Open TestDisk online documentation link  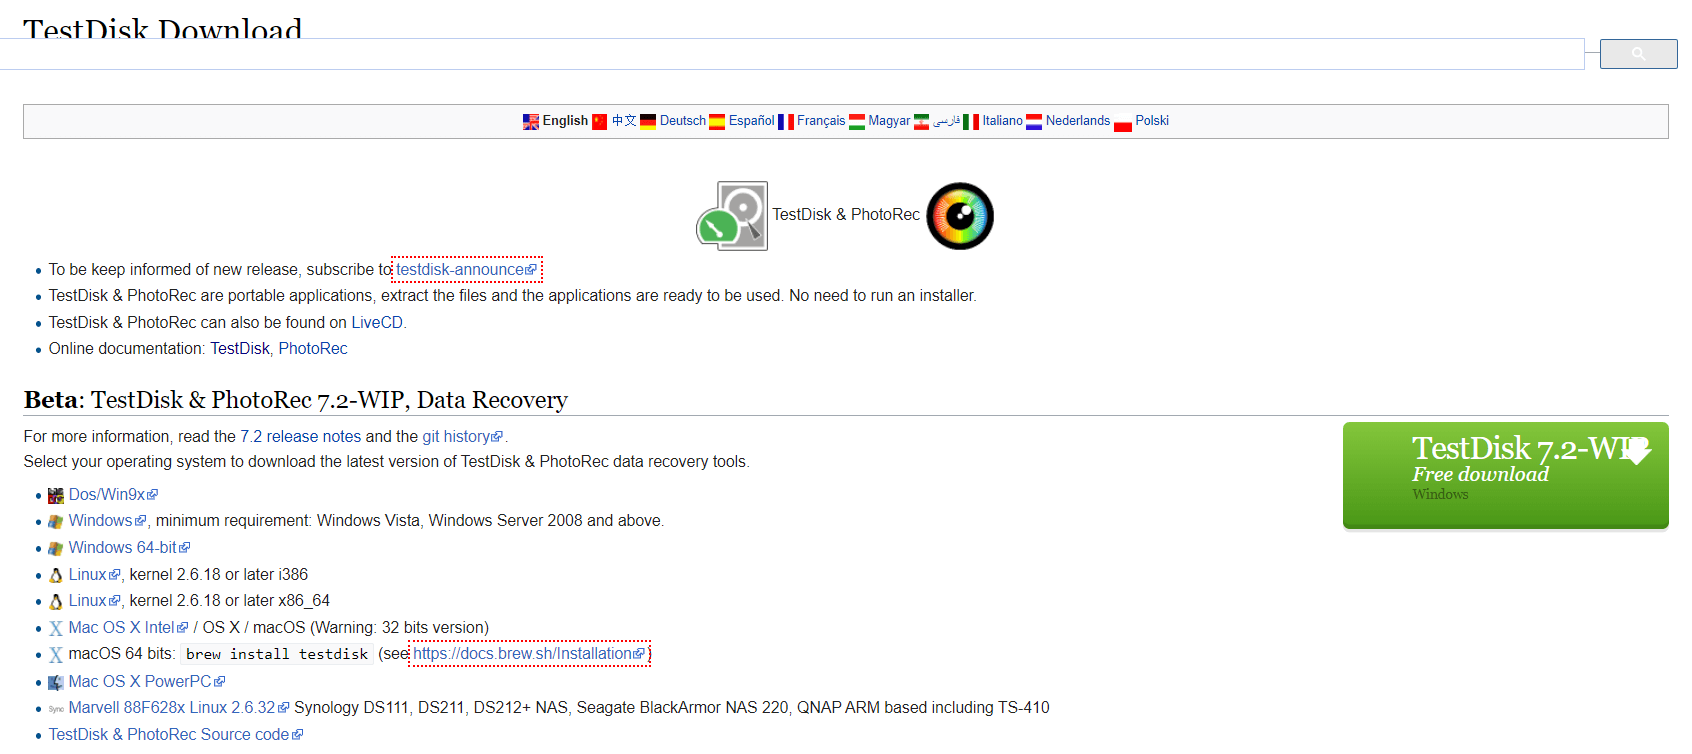click(240, 349)
